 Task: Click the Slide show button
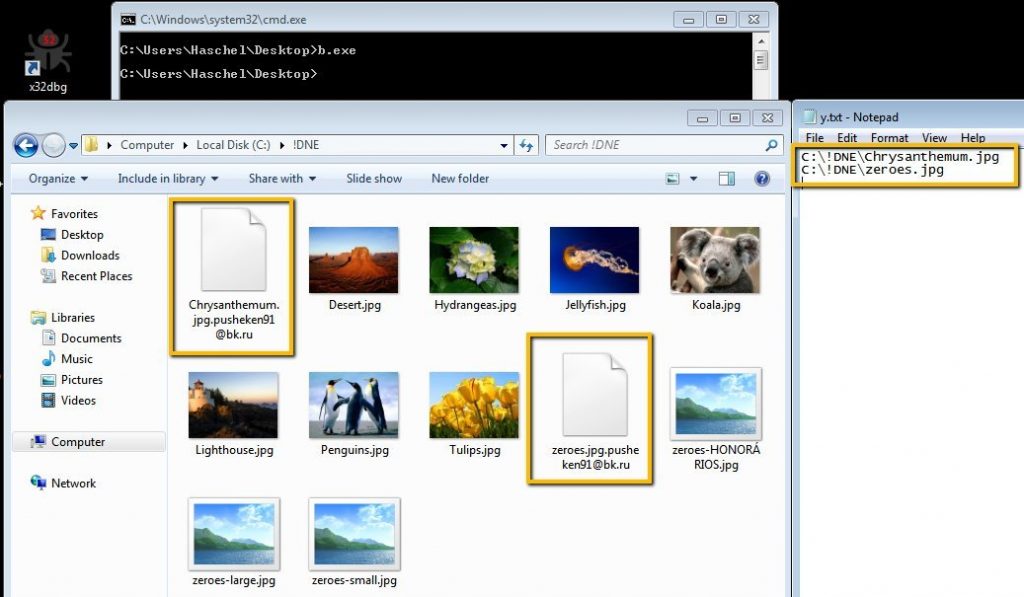[x=374, y=179]
